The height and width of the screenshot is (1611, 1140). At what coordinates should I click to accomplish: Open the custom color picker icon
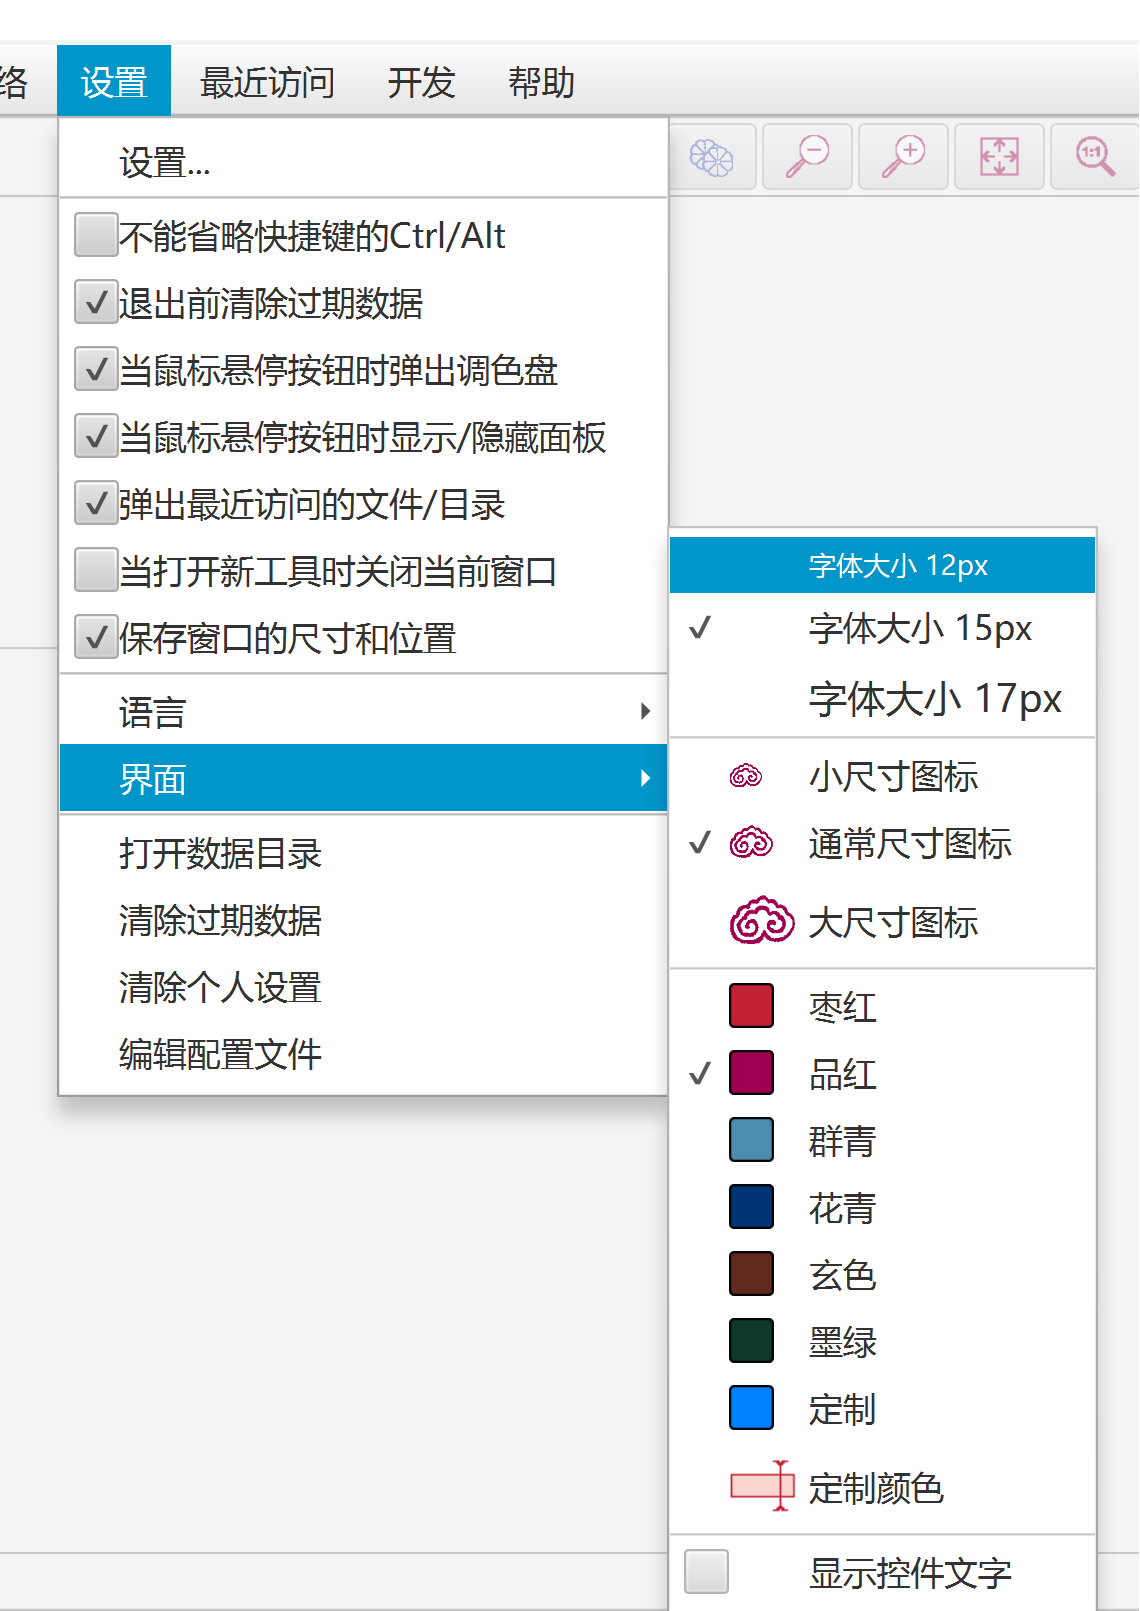pos(762,1486)
